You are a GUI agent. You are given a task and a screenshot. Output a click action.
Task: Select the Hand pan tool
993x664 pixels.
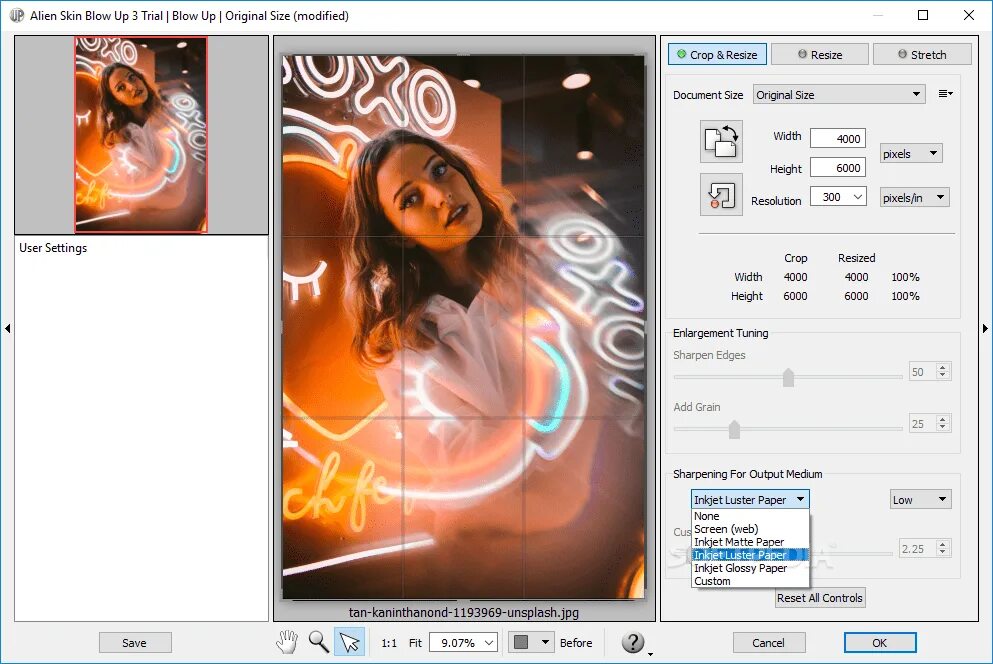288,642
